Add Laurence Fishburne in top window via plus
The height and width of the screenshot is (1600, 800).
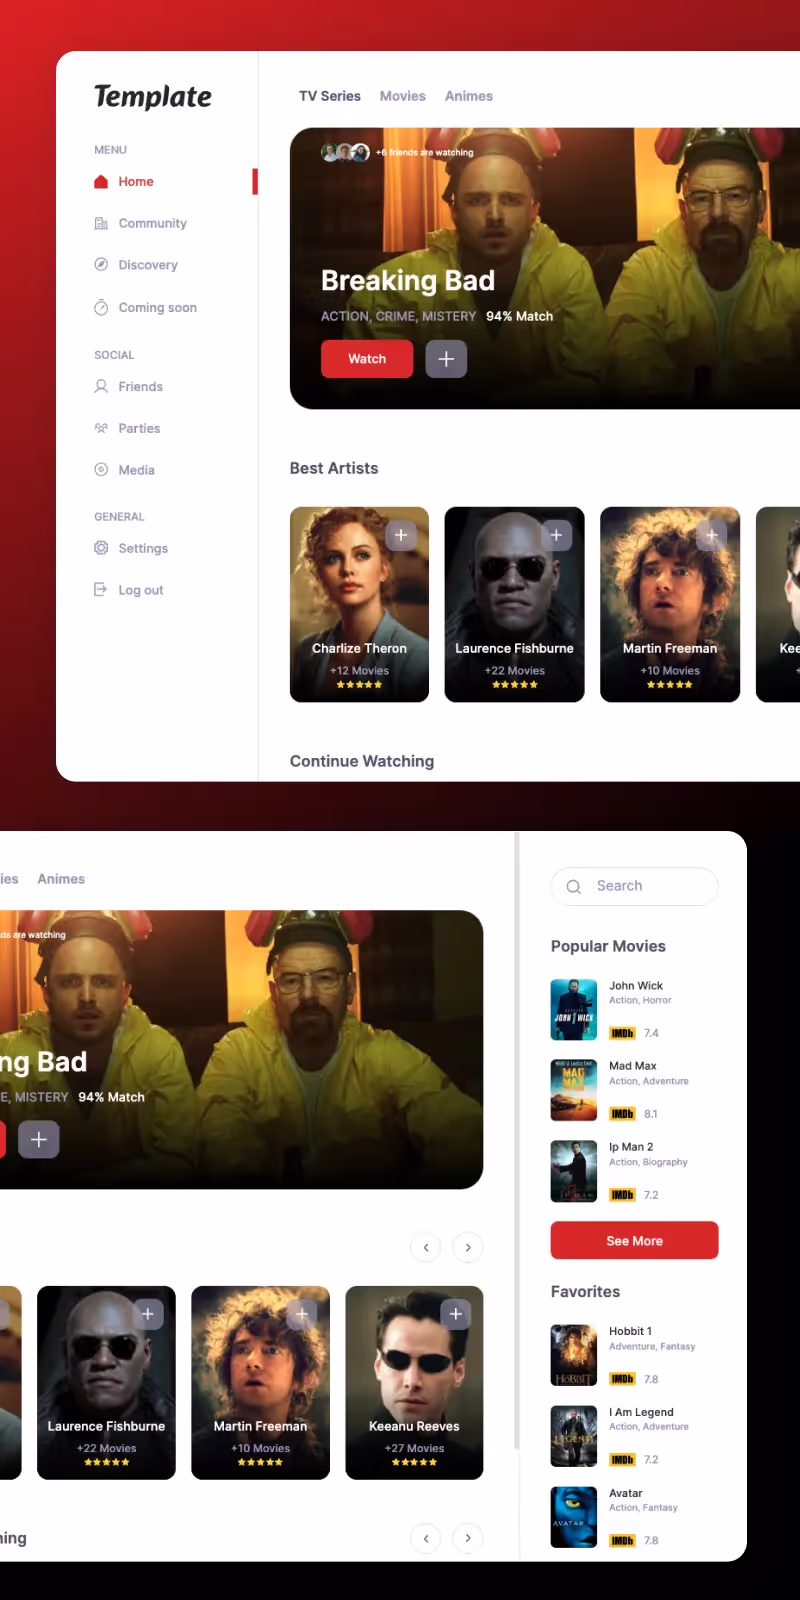556,535
